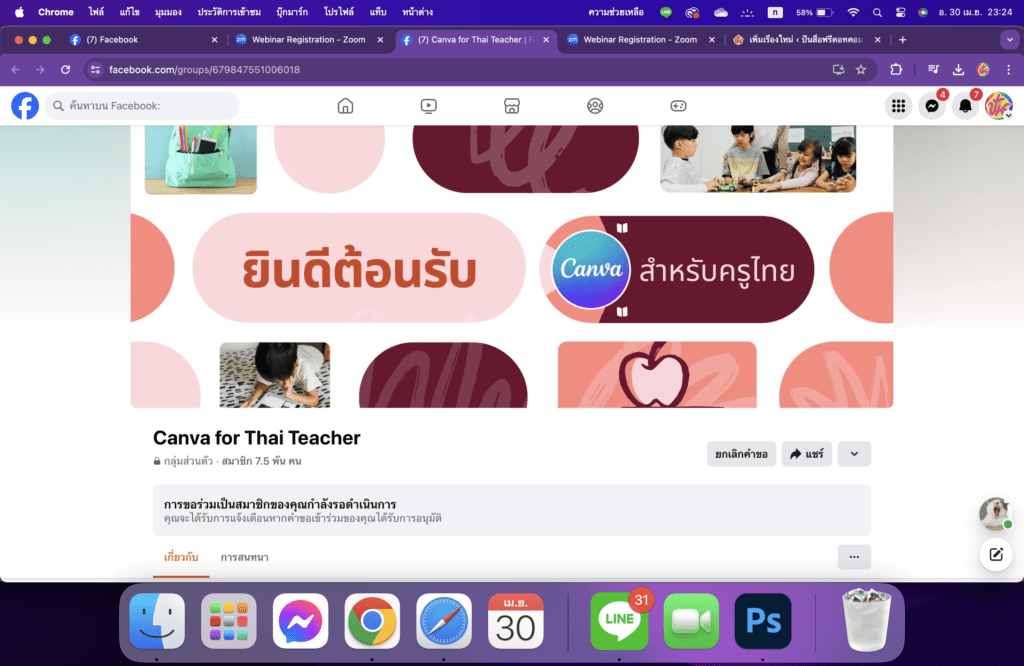Click the address bar URL
This screenshot has height=666, width=1024.
pos(204,70)
